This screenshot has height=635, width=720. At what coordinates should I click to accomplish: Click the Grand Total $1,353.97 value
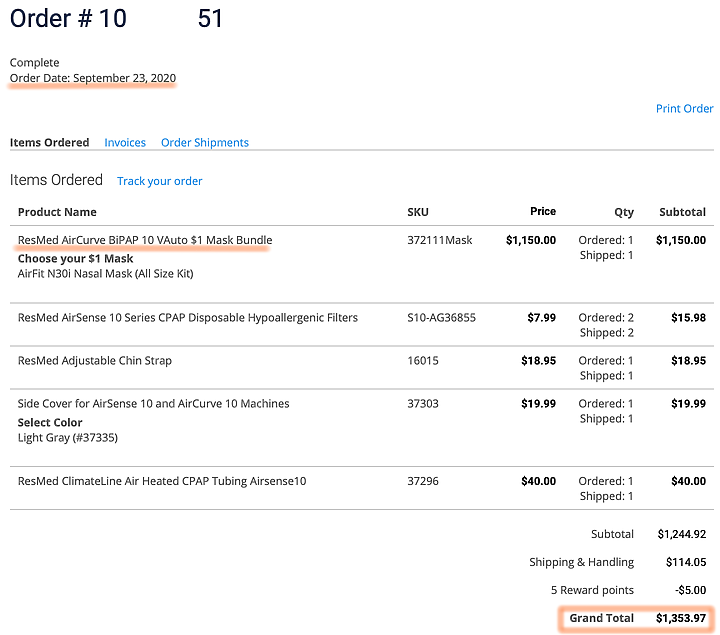click(x=681, y=618)
